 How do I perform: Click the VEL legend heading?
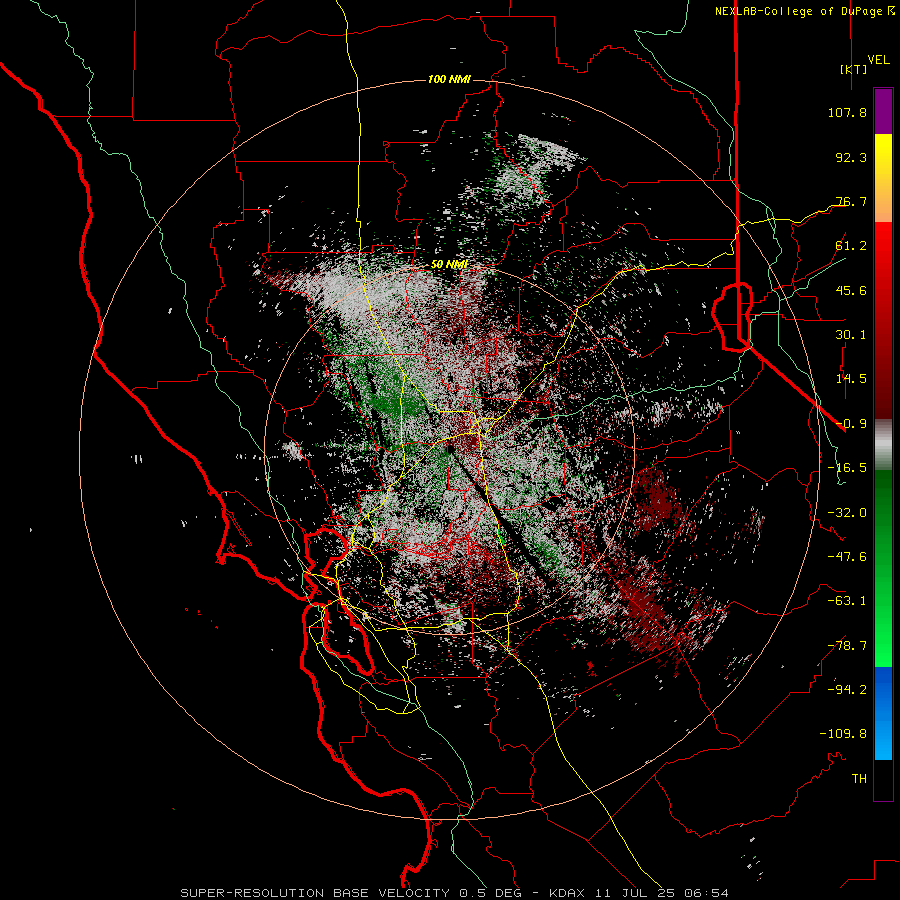(878, 60)
